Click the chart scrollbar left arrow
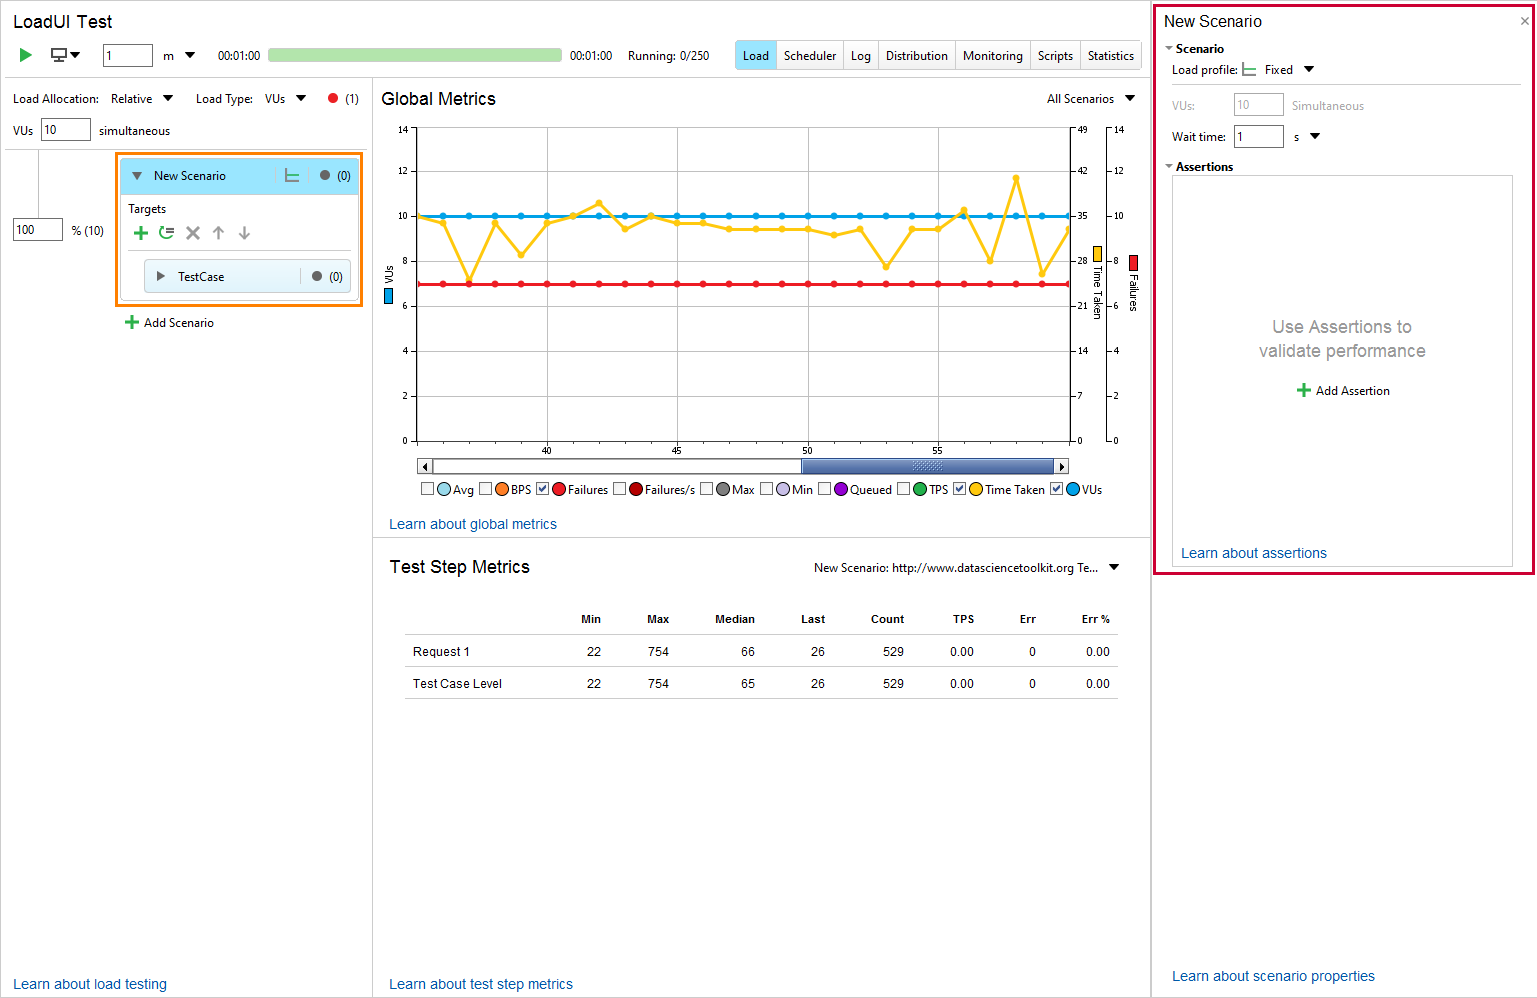The image size is (1537, 998). click(x=425, y=466)
